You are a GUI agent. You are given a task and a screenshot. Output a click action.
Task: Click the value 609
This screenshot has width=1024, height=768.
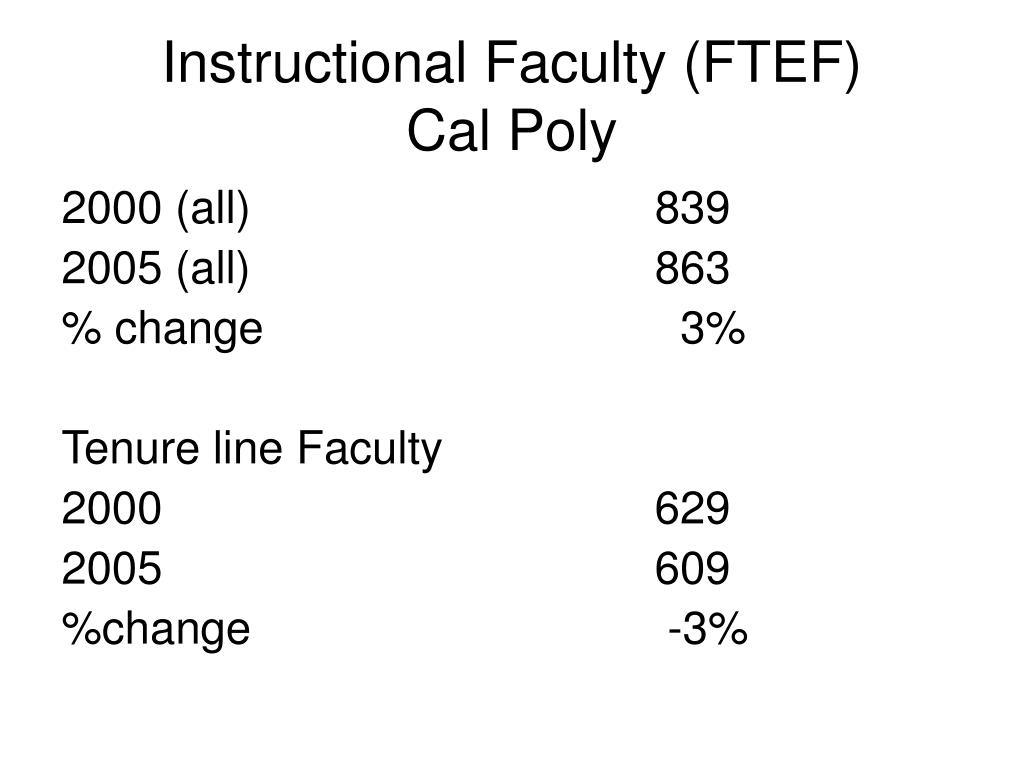coord(692,568)
